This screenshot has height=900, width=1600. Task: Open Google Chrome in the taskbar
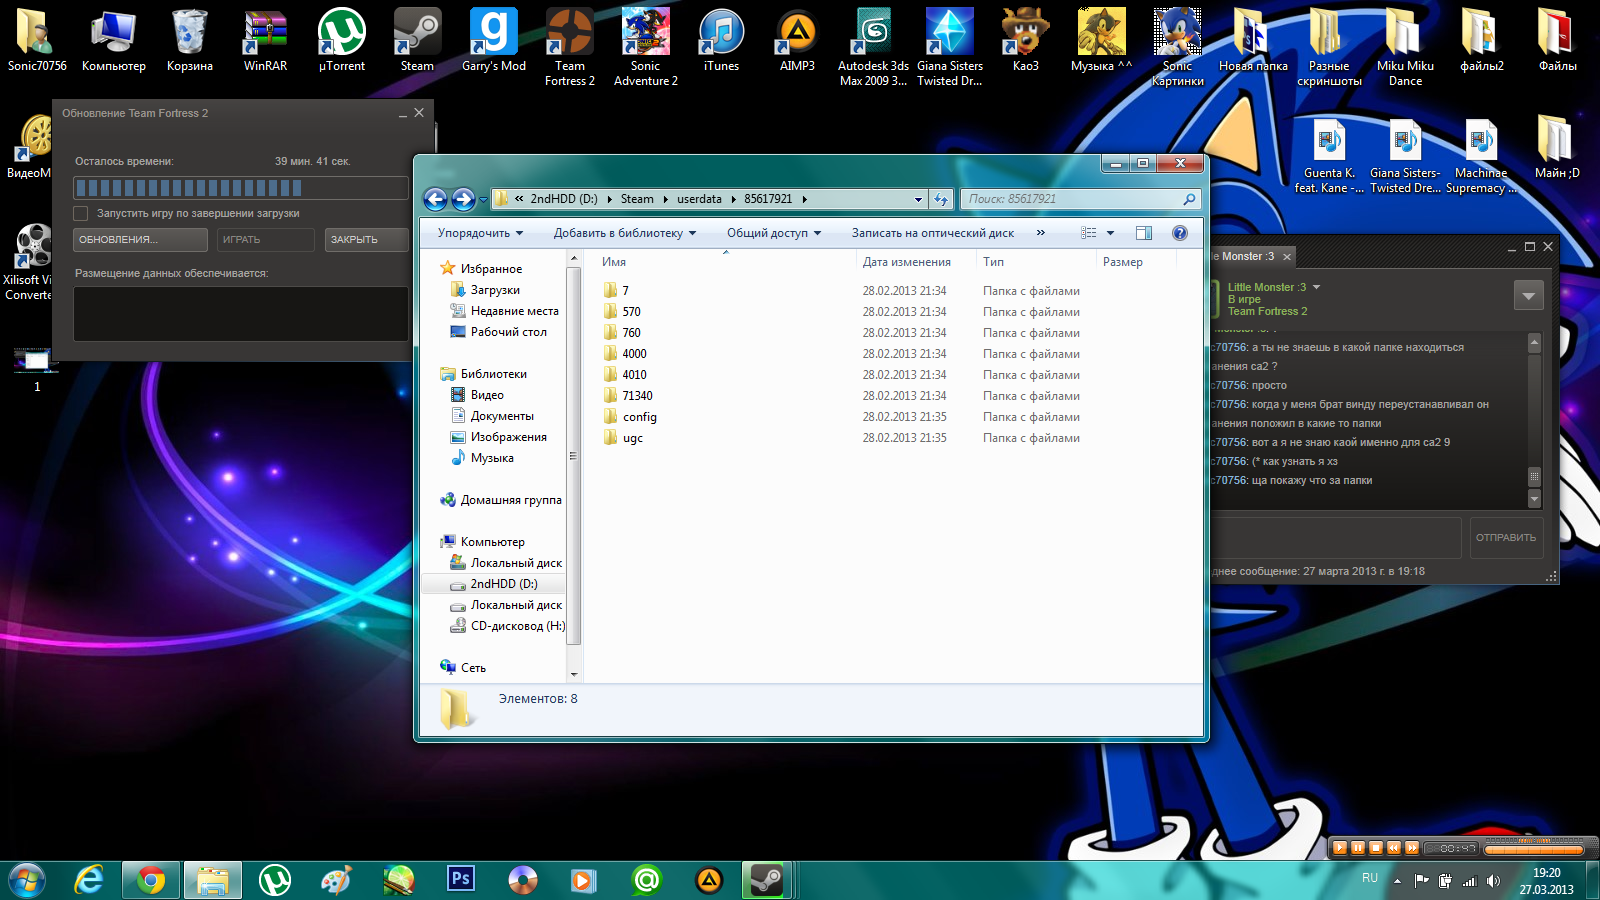click(x=151, y=880)
